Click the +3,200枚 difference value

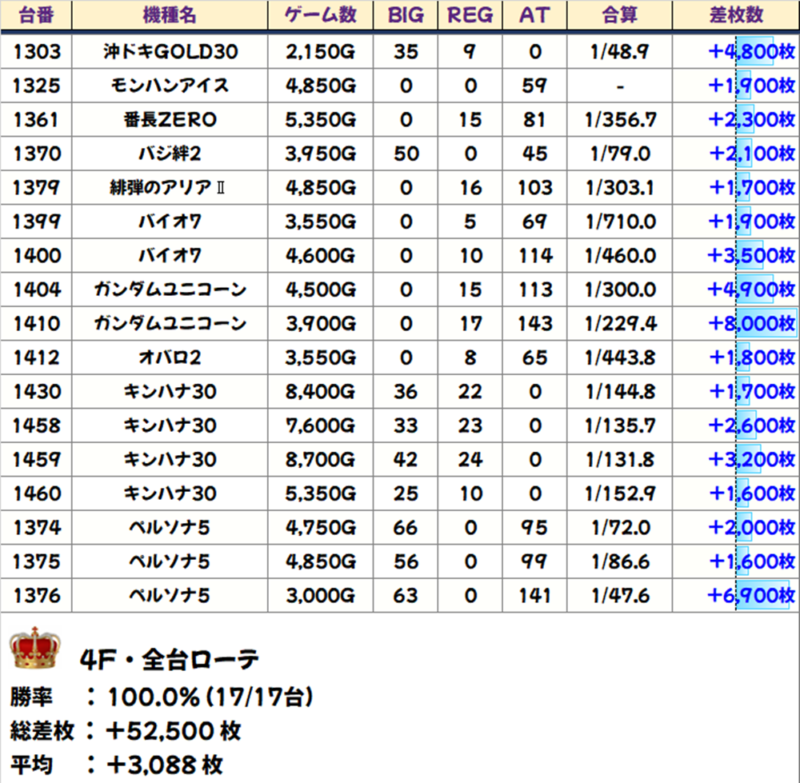752,460
